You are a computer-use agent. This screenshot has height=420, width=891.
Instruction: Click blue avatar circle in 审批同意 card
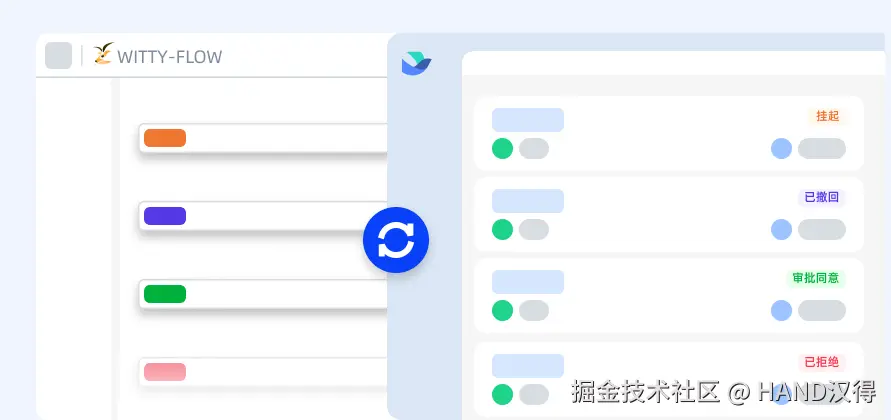click(x=781, y=310)
